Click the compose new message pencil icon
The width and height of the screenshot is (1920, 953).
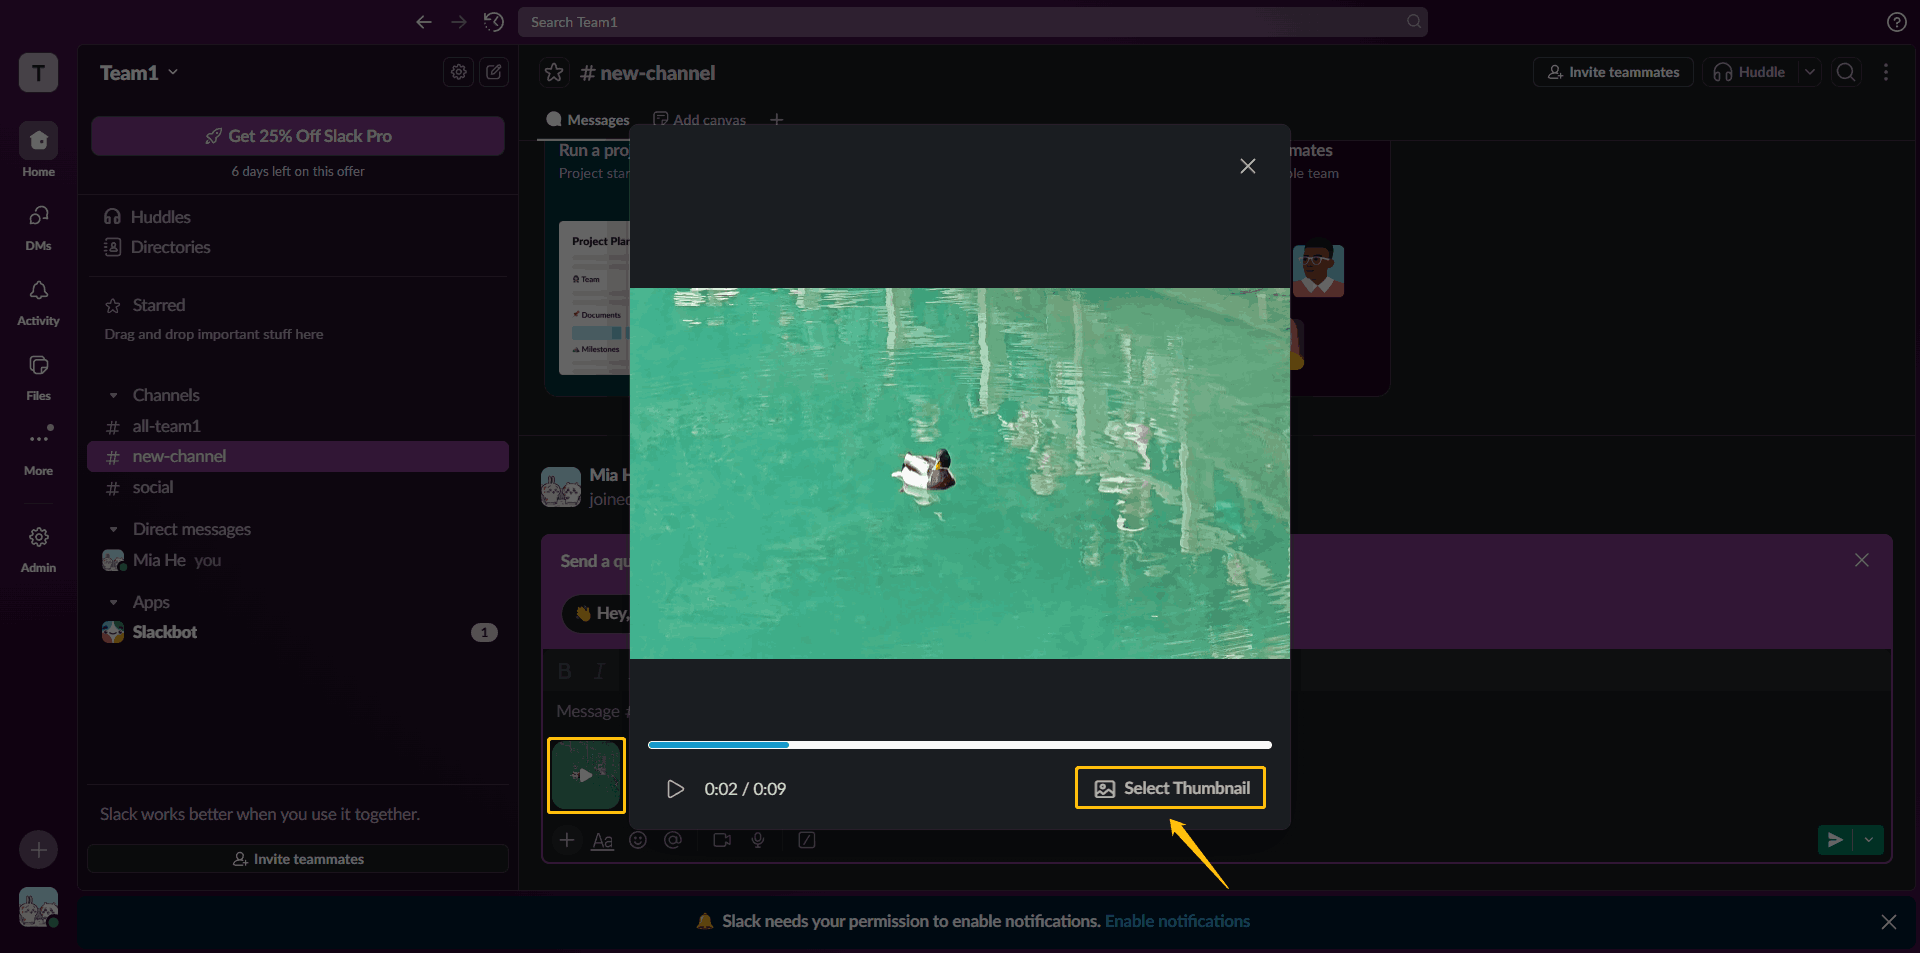coord(494,72)
